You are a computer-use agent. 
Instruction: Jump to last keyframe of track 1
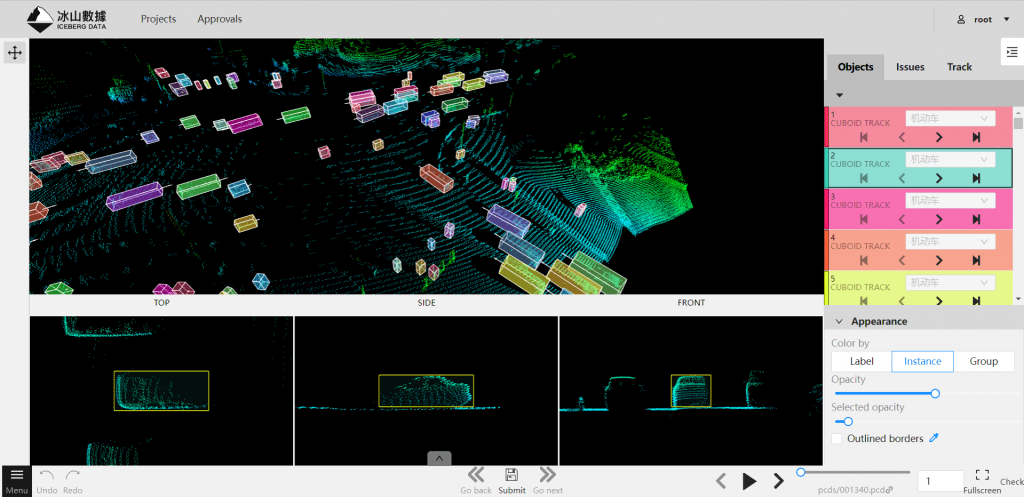point(976,137)
